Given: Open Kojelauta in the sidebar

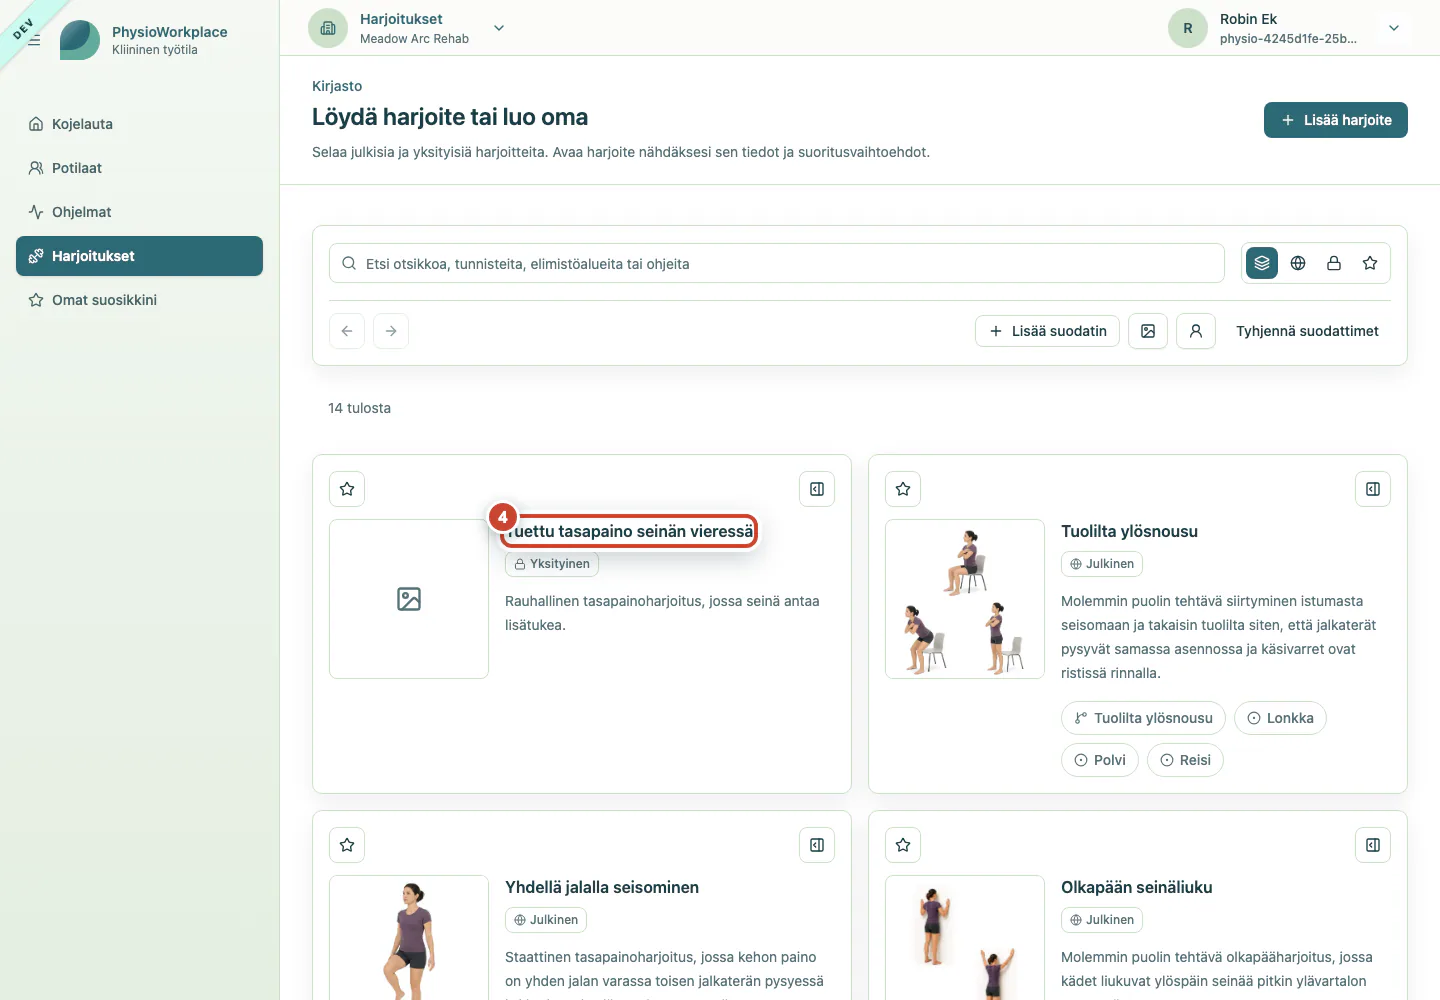Looking at the screenshot, I should [139, 124].
